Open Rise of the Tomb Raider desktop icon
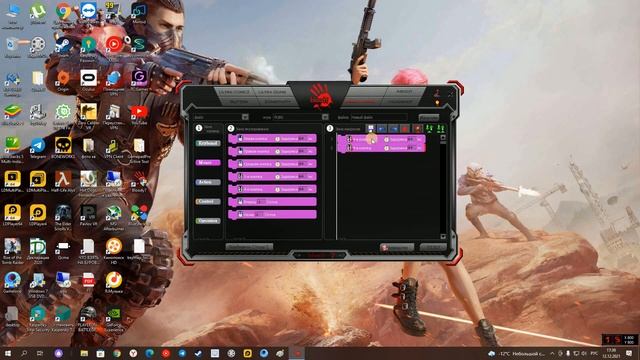Image resolution: width=640 pixels, height=360 pixels. 12,249
